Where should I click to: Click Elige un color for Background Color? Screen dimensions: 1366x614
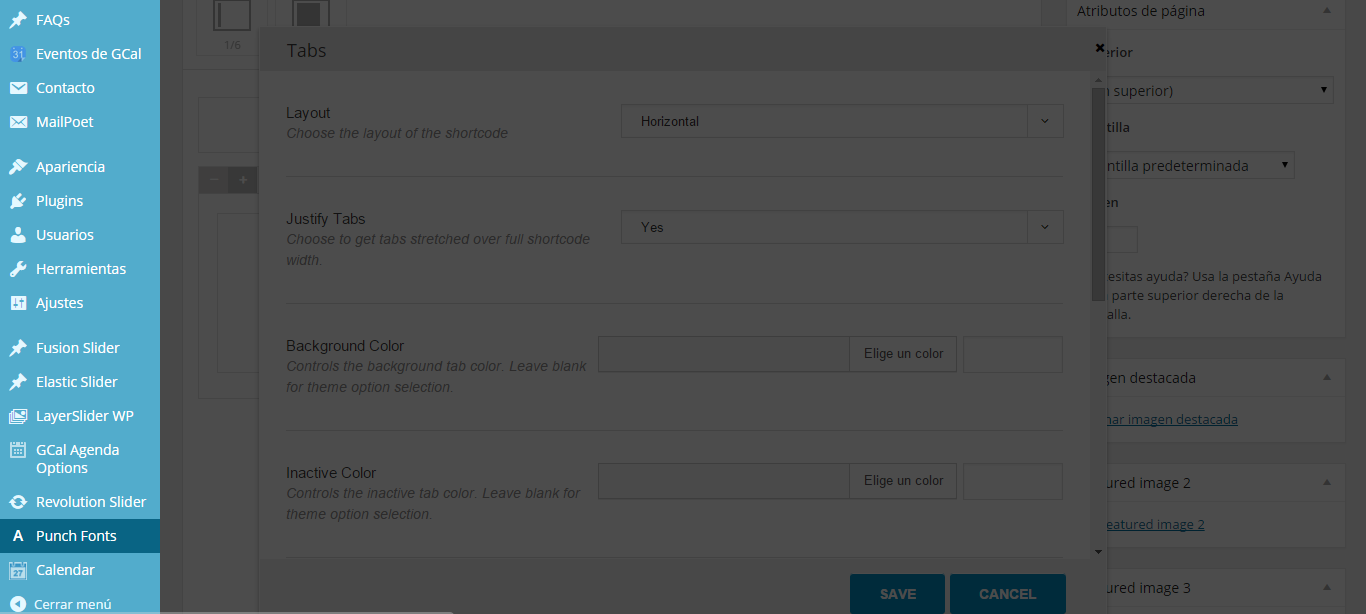coord(903,354)
